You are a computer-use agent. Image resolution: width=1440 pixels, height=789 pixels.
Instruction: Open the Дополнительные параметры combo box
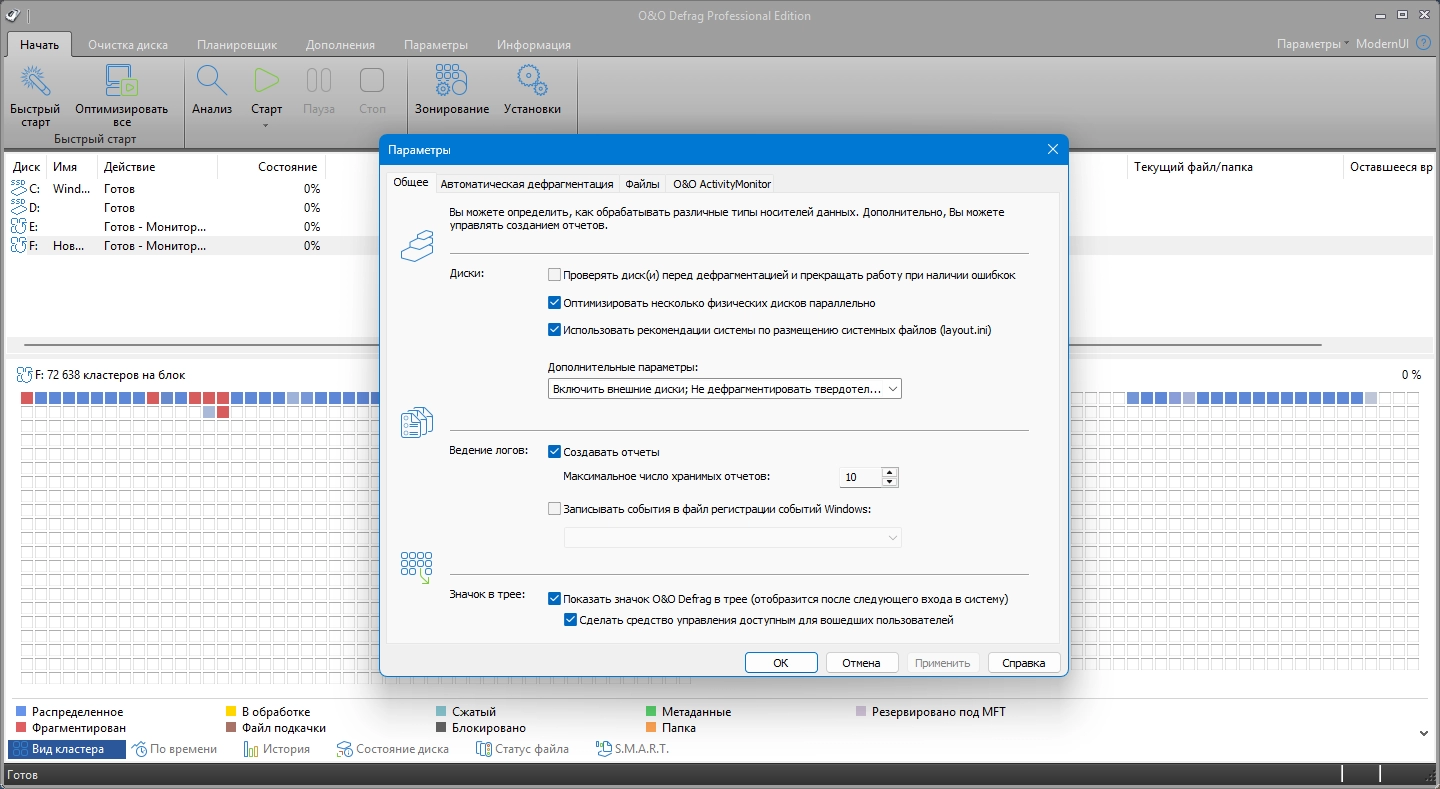725,388
